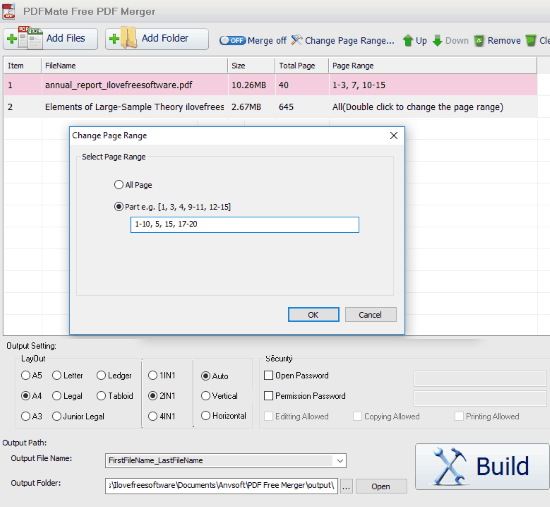Click the PDFMate app logo icon
The image size is (550, 507).
(x=9, y=11)
